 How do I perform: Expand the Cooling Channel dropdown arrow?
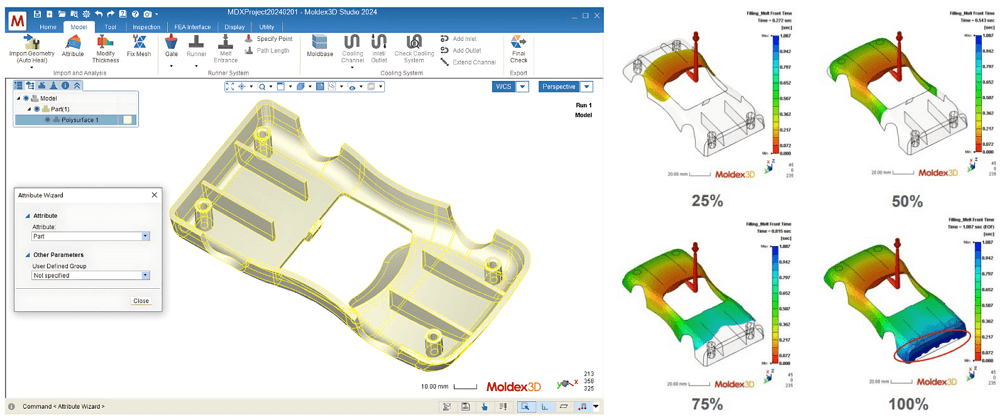pyautogui.click(x=352, y=68)
